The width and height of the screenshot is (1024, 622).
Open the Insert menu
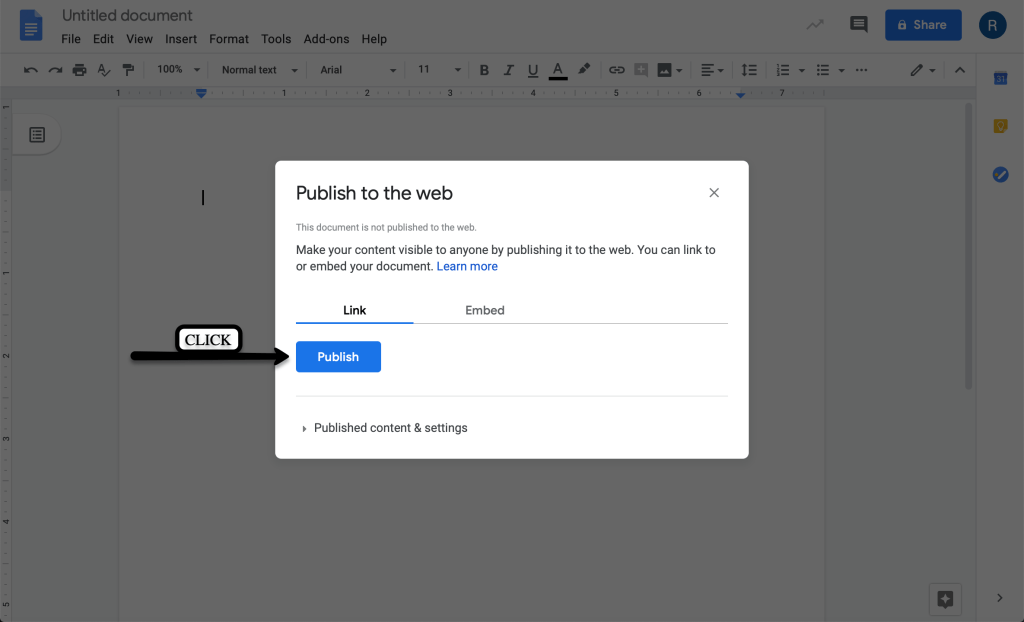point(181,39)
